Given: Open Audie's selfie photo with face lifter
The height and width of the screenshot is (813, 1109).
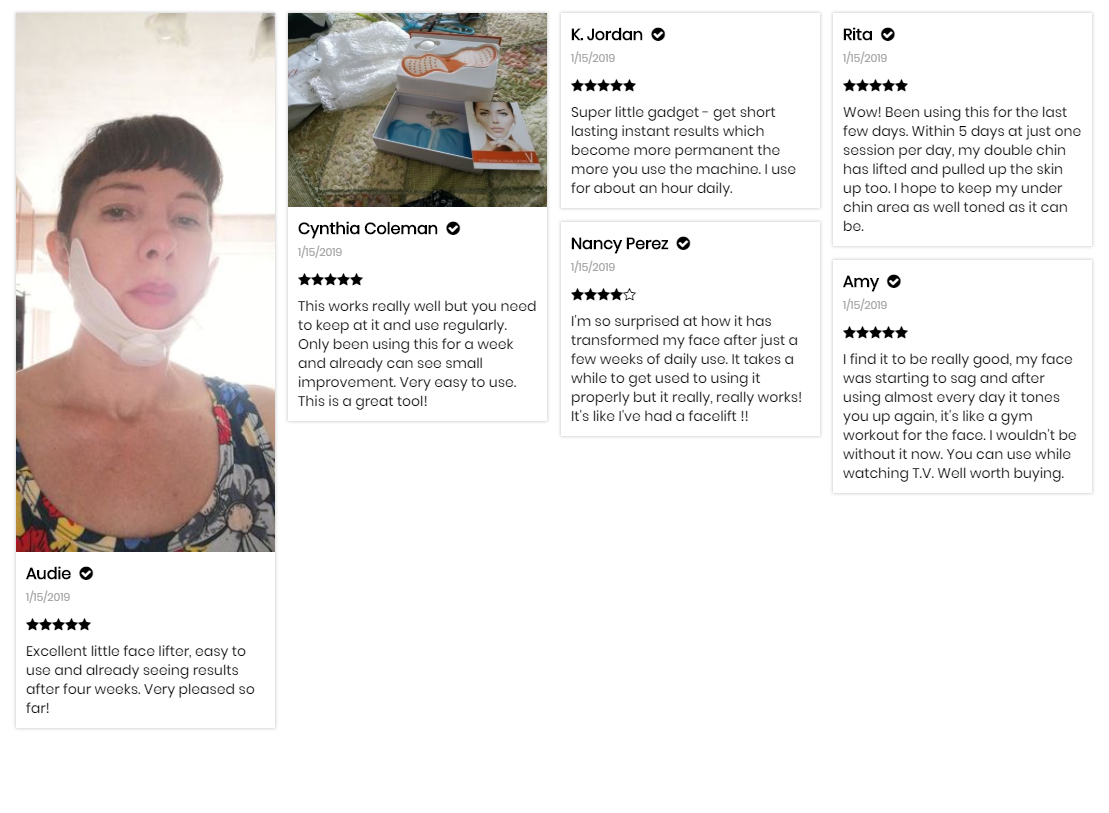Looking at the screenshot, I should tap(146, 282).
